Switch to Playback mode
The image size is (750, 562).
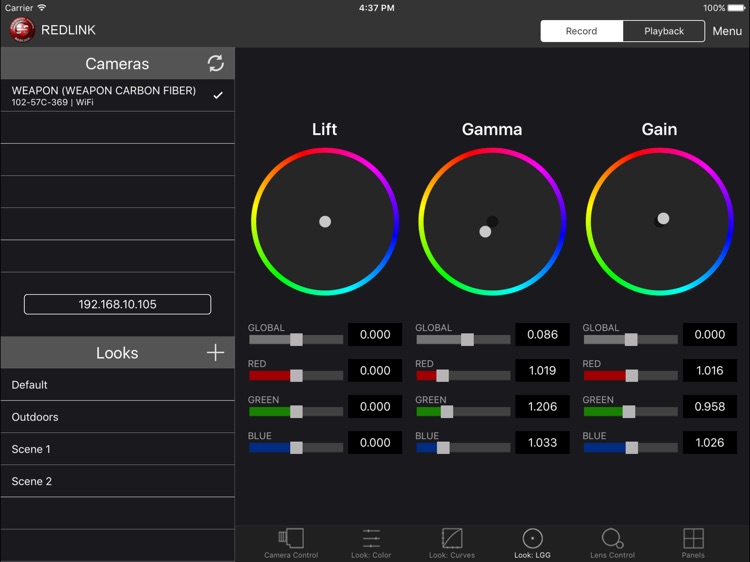pyautogui.click(x=664, y=31)
